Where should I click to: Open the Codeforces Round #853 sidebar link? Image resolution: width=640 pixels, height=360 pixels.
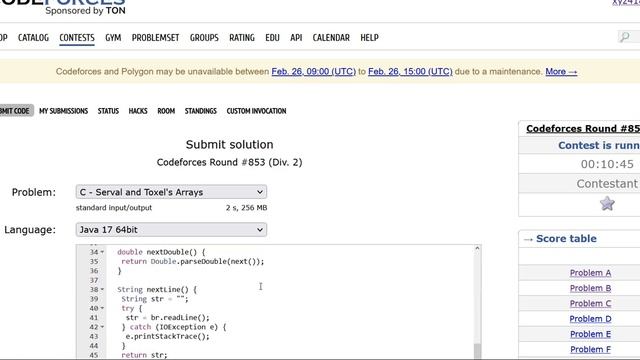coord(583,129)
